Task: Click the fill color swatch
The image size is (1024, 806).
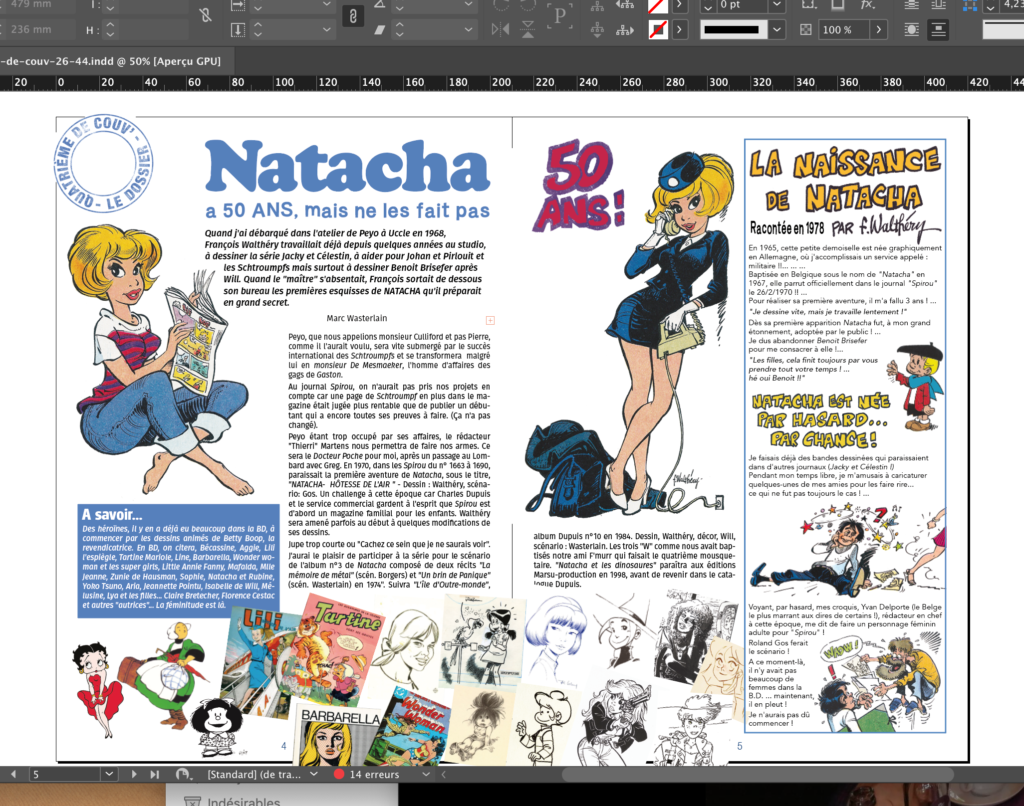Action: 658,6
